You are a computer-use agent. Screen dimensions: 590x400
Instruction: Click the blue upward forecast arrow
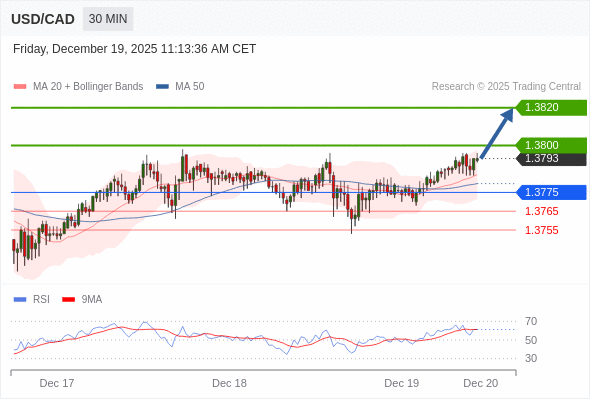tap(497, 133)
